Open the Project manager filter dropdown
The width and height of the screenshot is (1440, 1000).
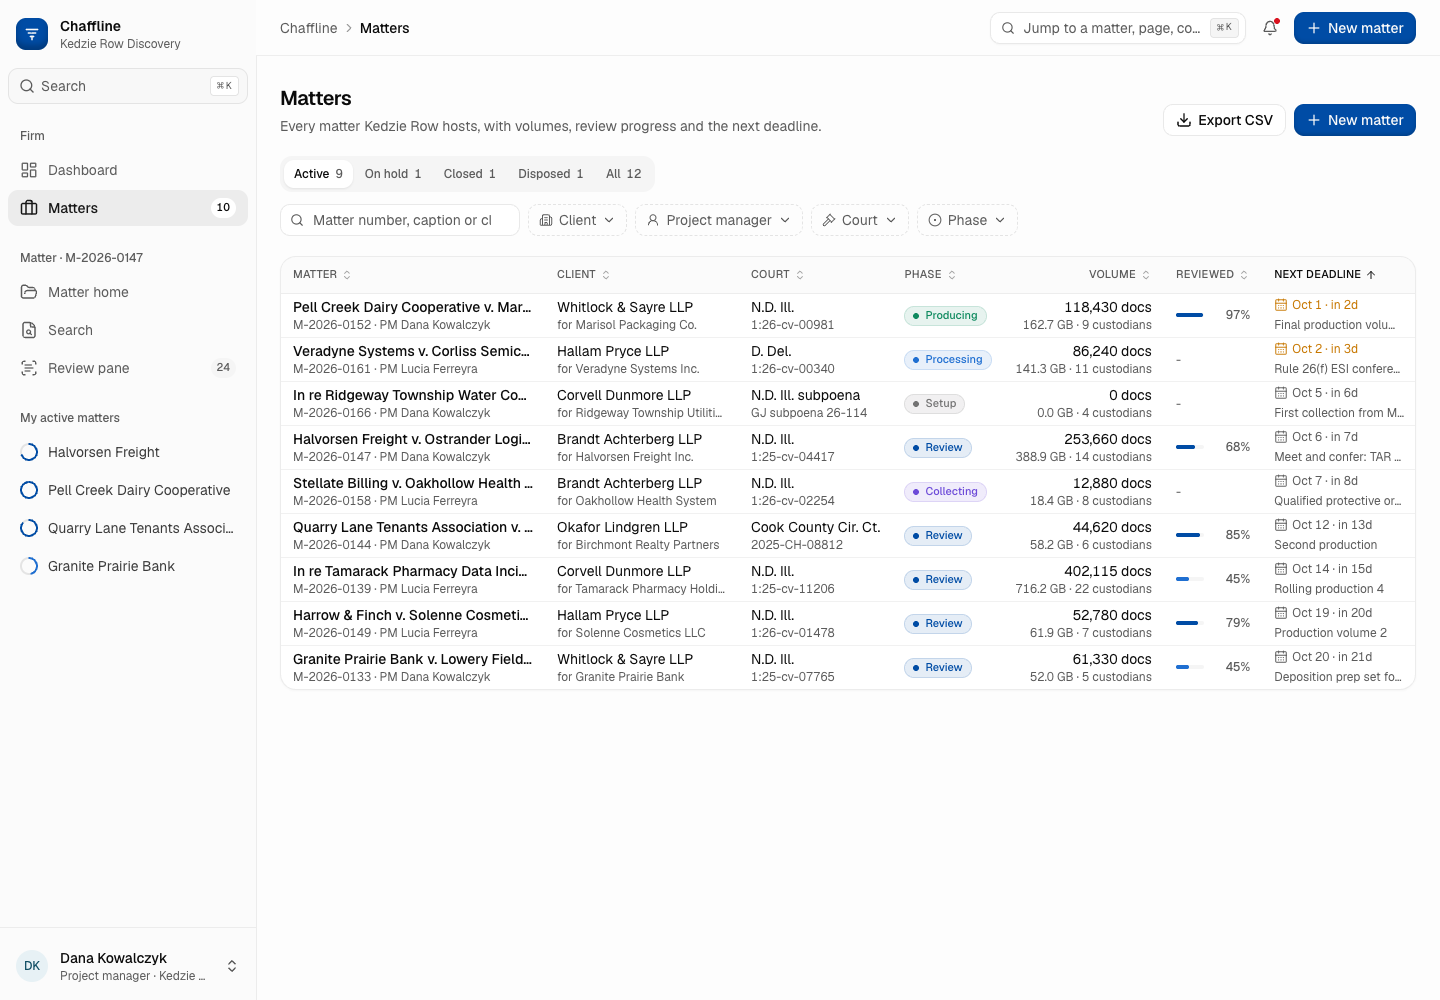pyautogui.click(x=719, y=220)
